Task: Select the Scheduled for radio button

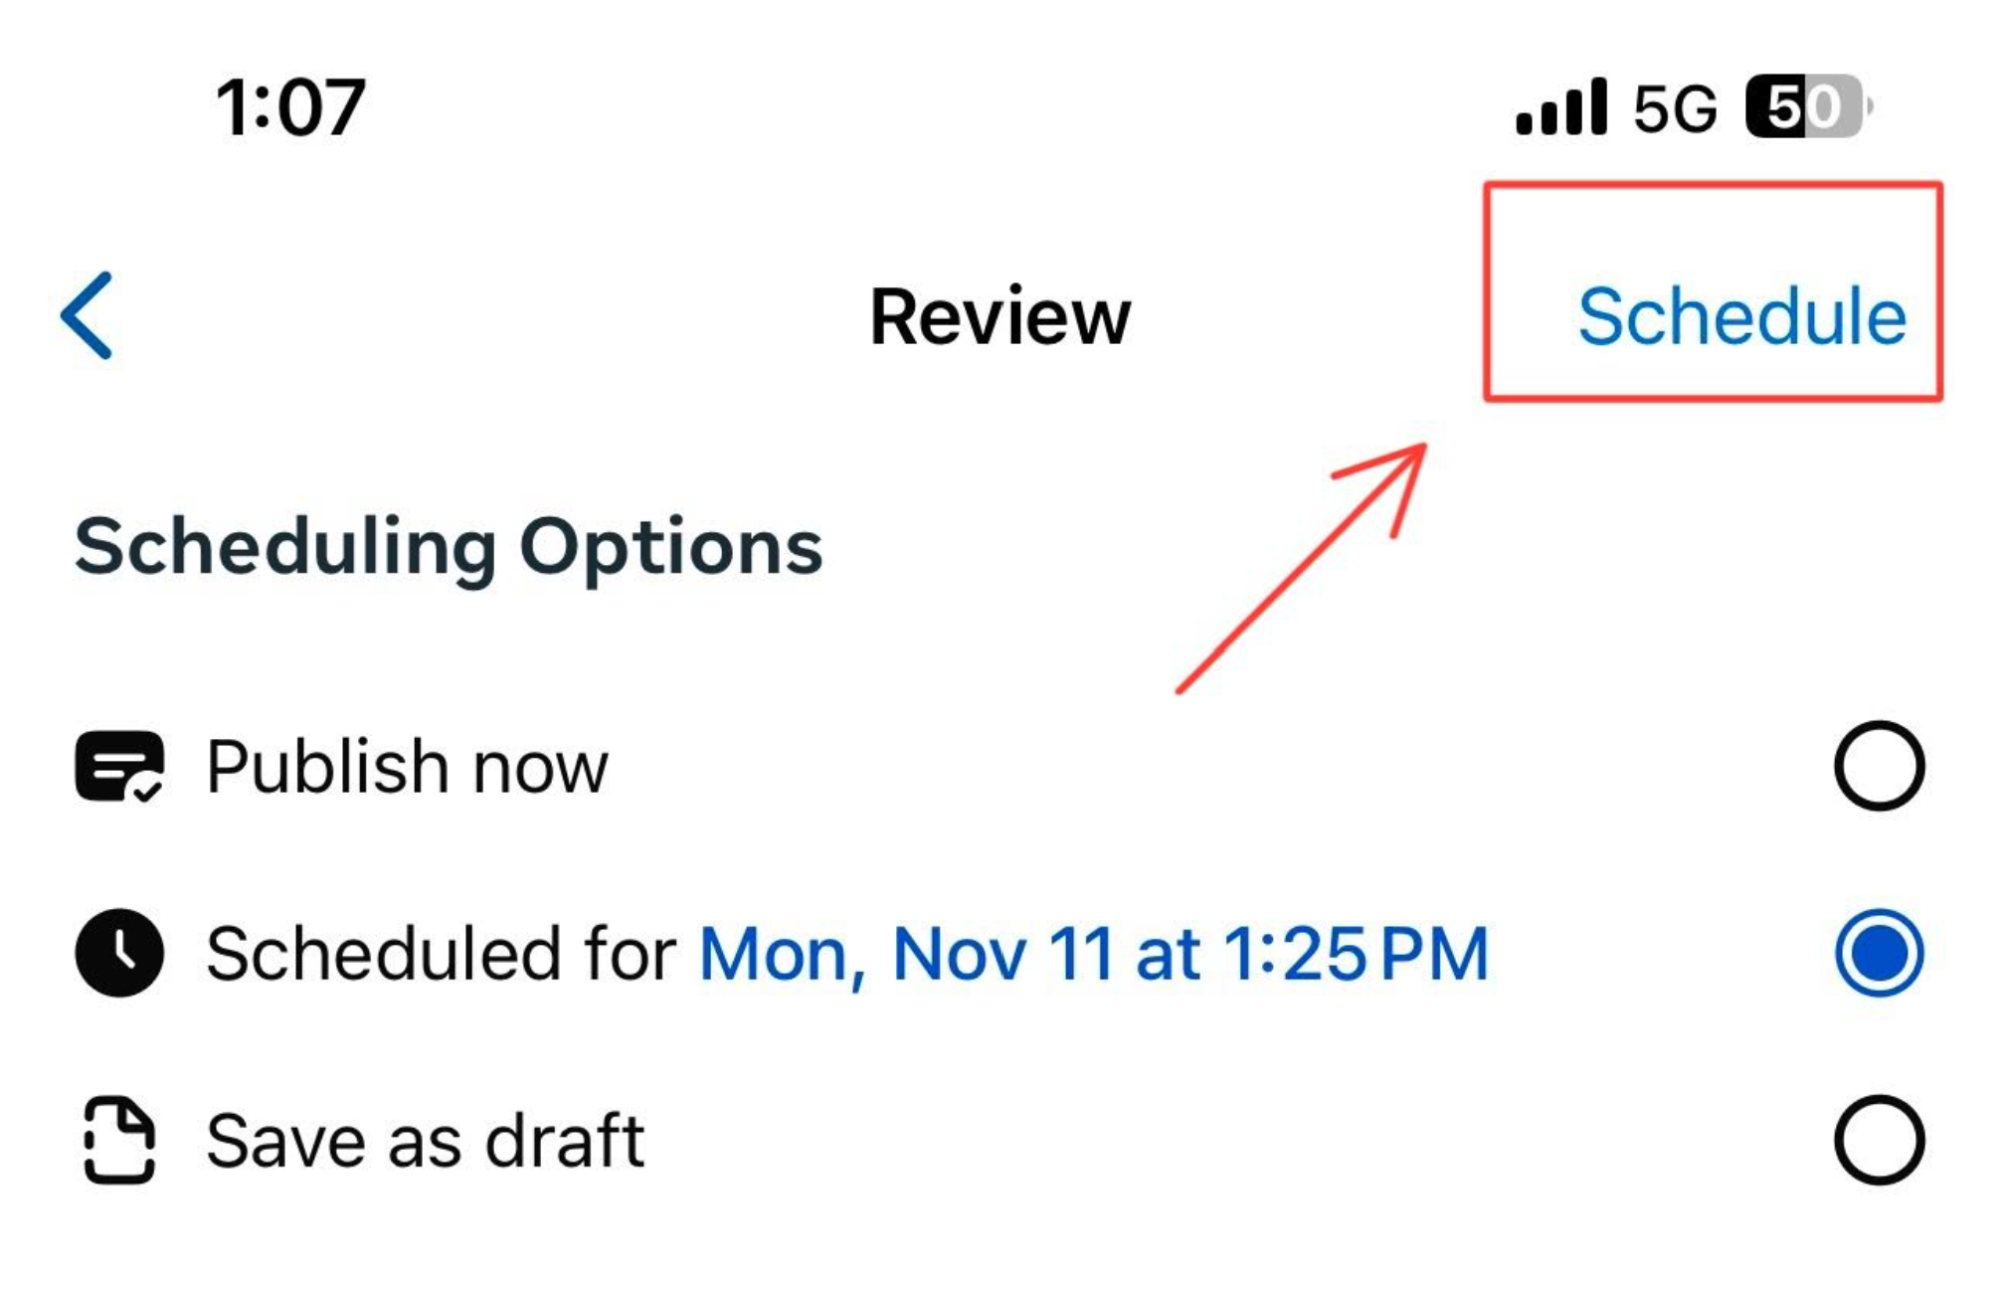Action: [1878, 952]
